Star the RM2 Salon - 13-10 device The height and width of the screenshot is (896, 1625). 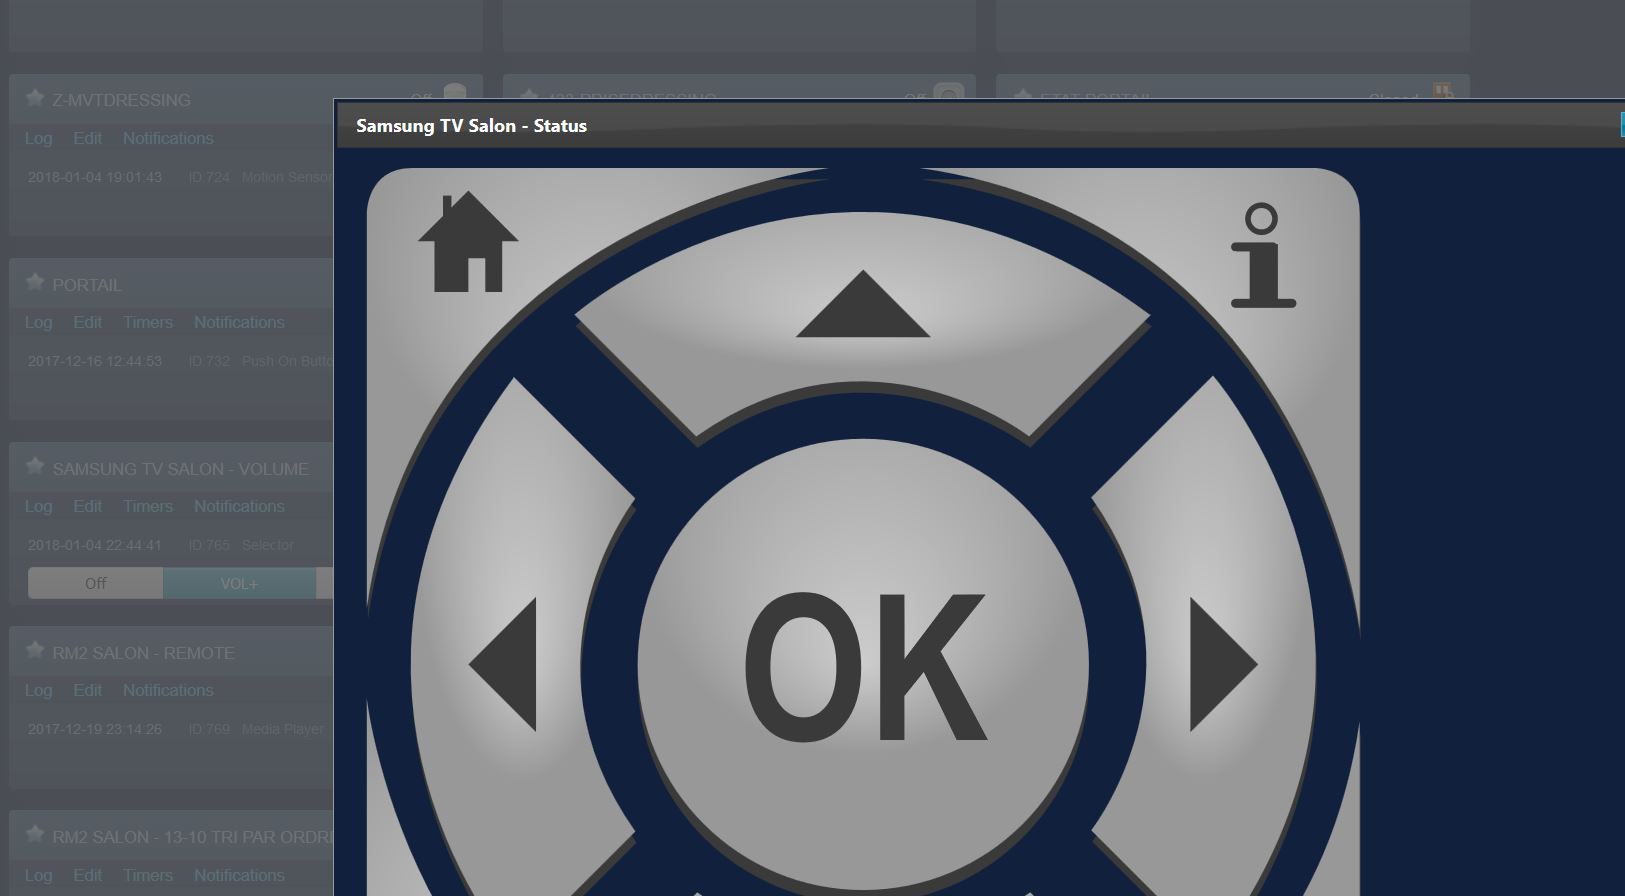click(x=35, y=835)
